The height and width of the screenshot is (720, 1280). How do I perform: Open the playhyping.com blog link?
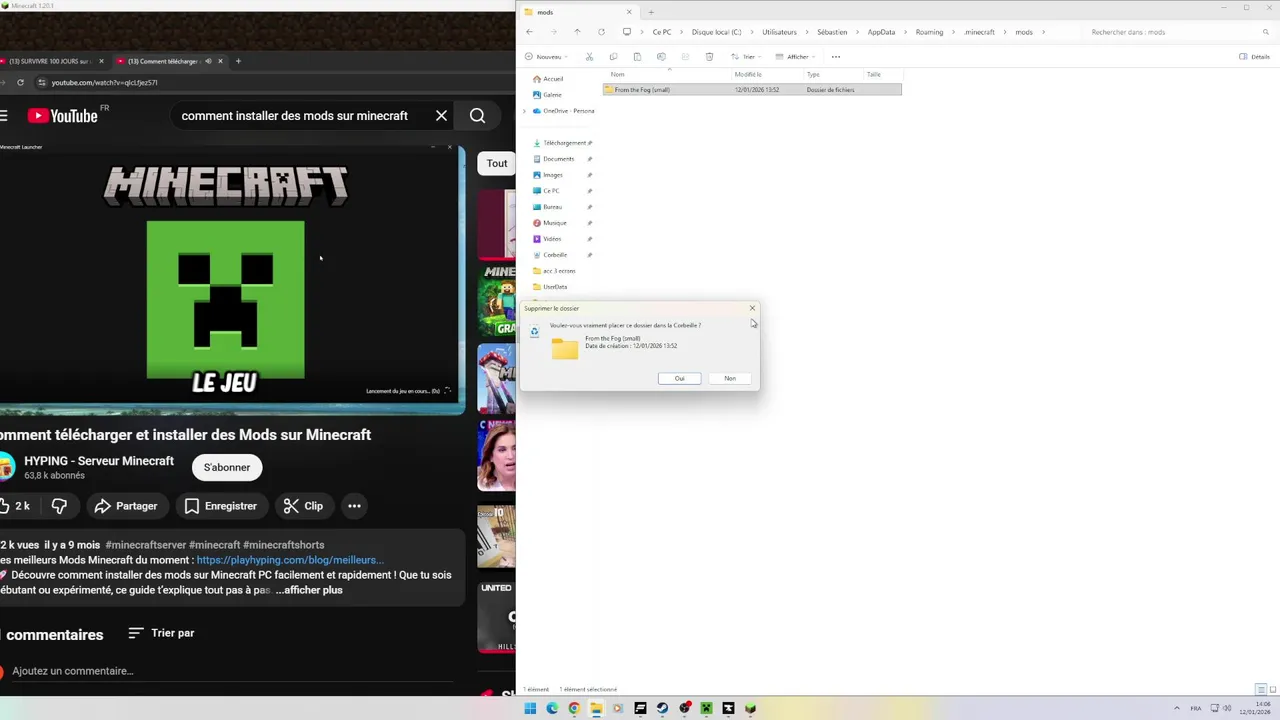pyautogui.click(x=290, y=560)
